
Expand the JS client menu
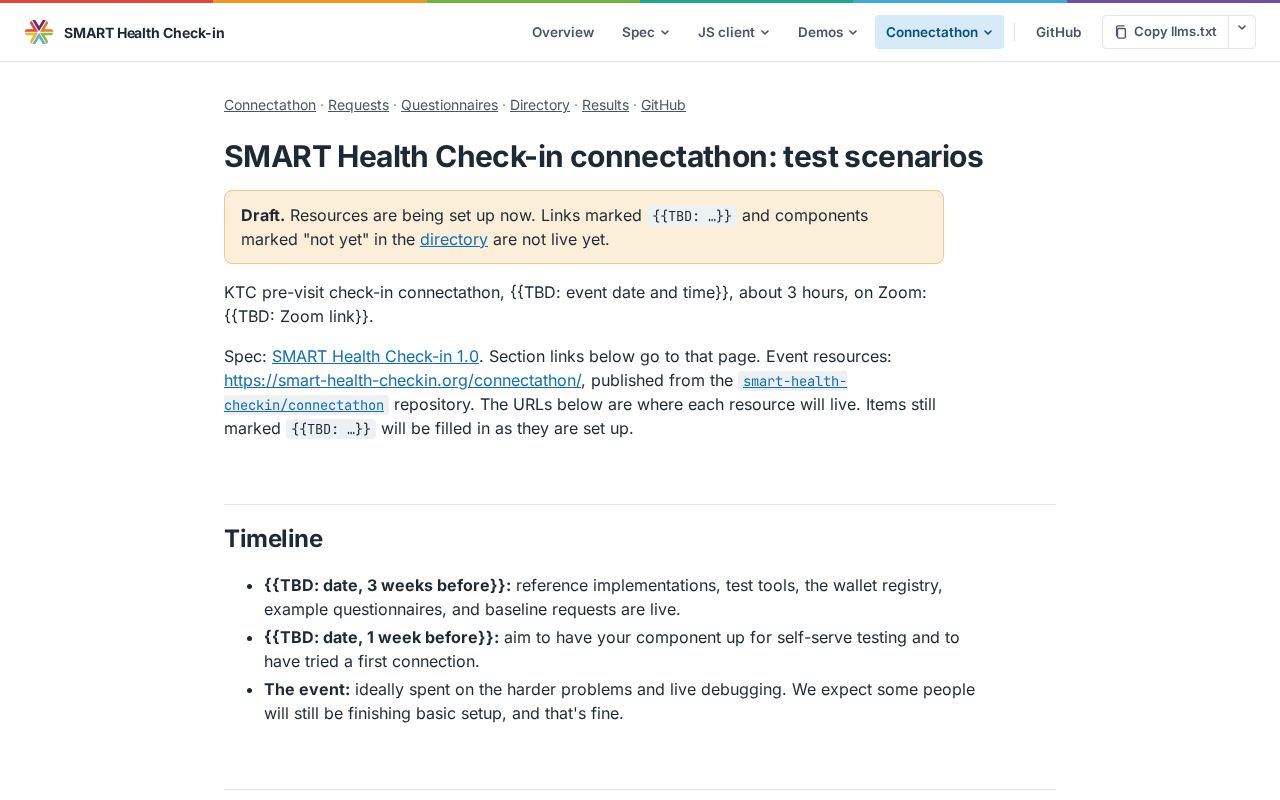click(733, 32)
